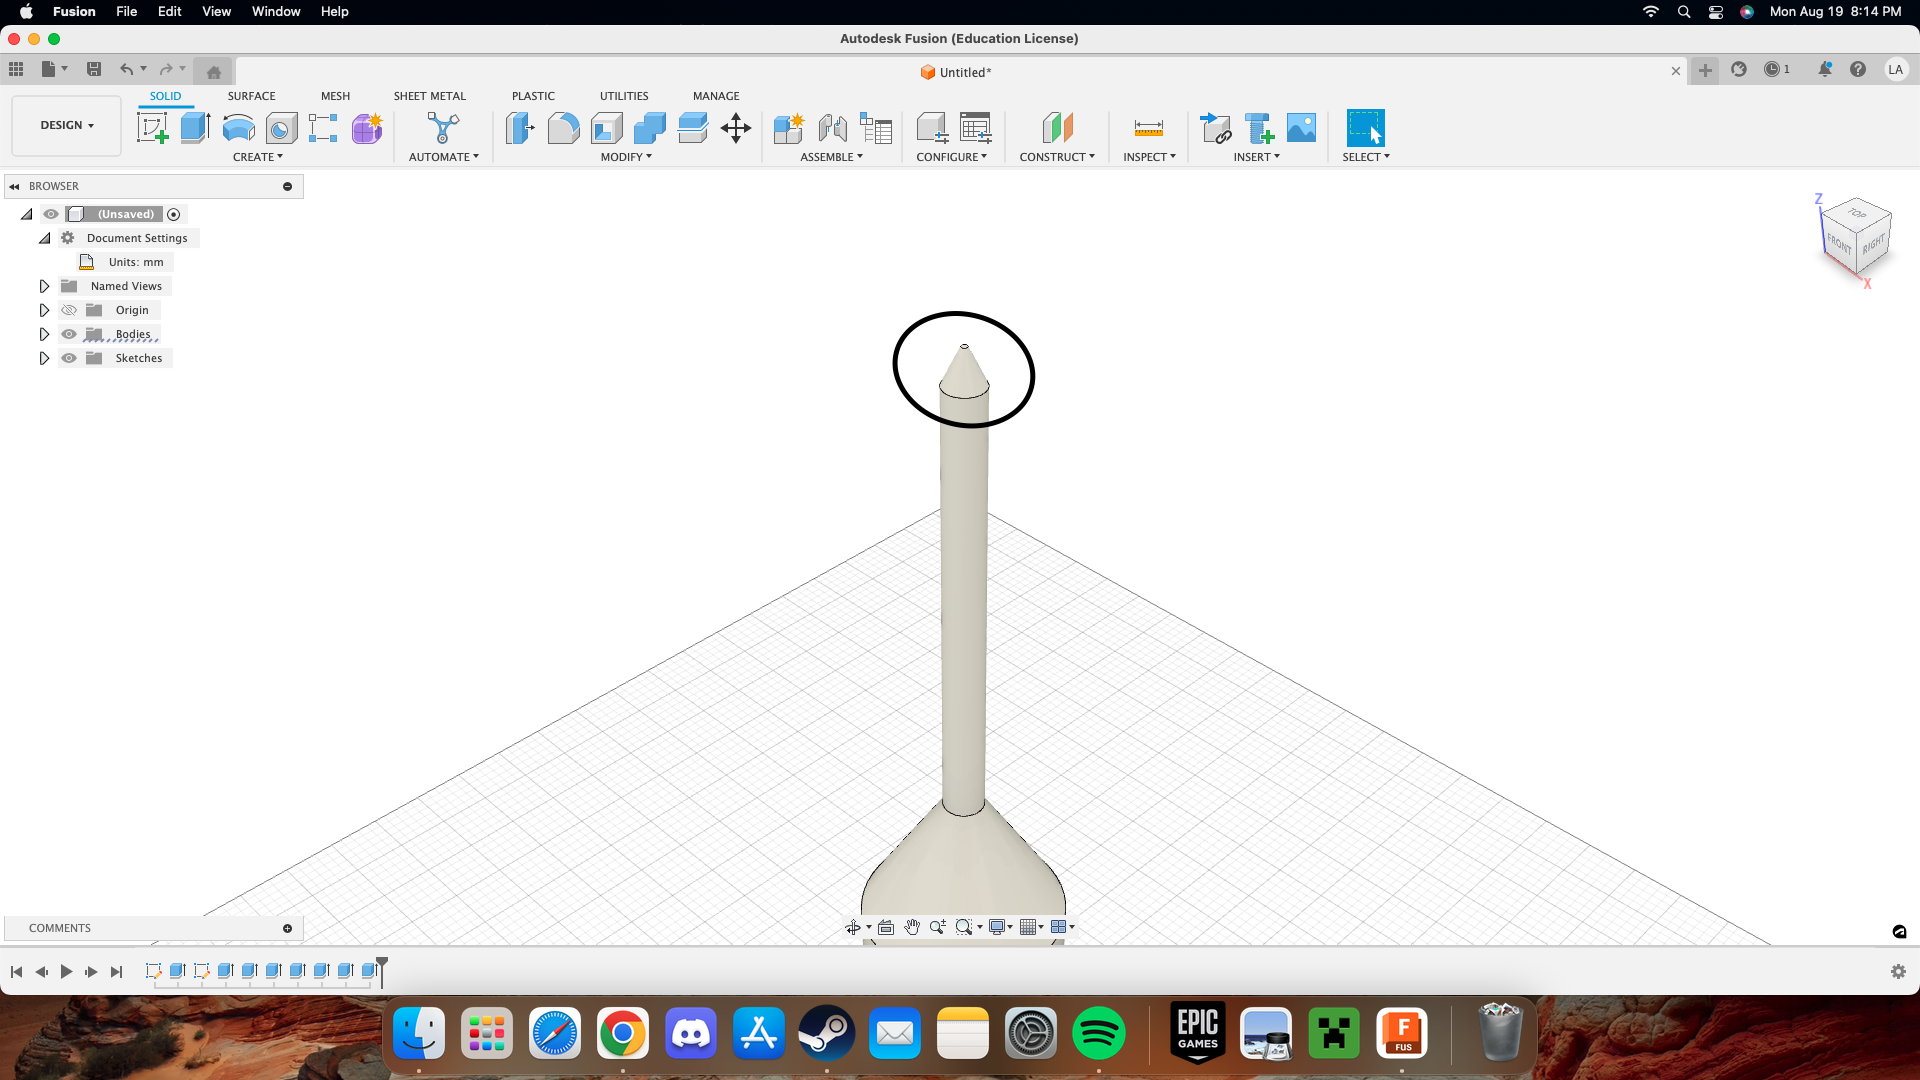
Task: Open the ASSEMBLE dropdown menu
Action: (831, 157)
